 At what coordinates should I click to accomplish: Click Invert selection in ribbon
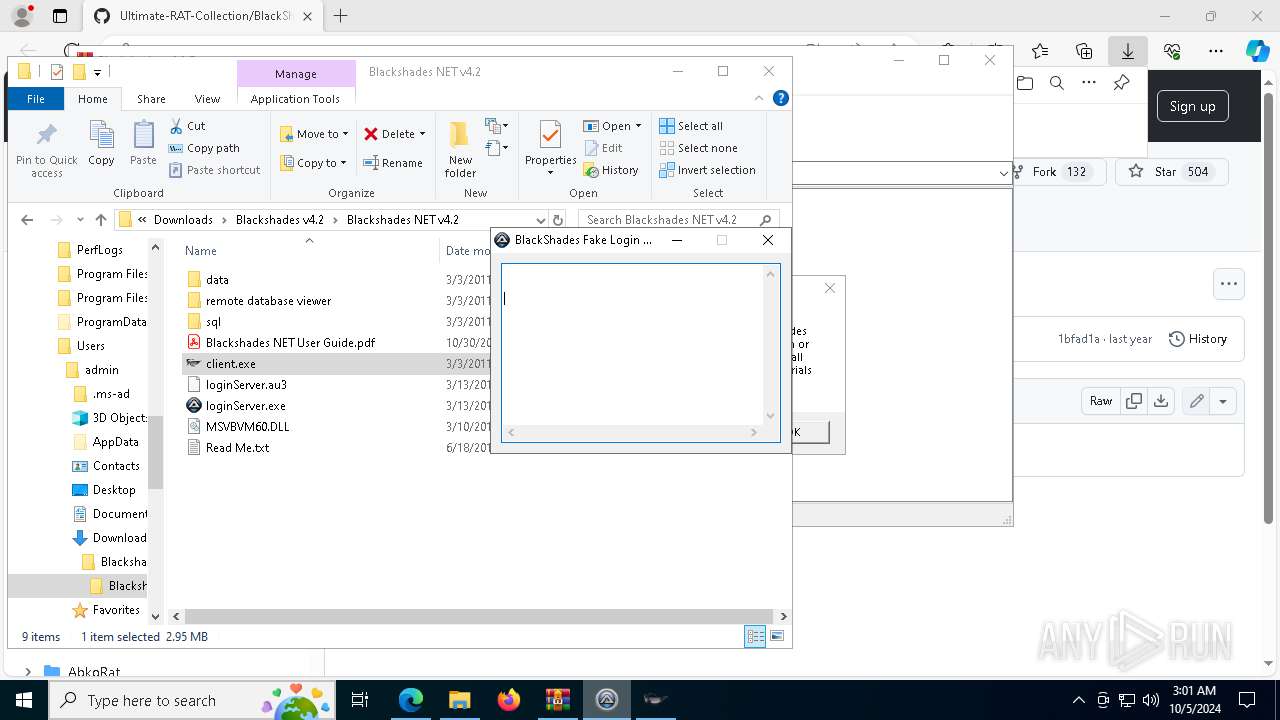pos(707,170)
